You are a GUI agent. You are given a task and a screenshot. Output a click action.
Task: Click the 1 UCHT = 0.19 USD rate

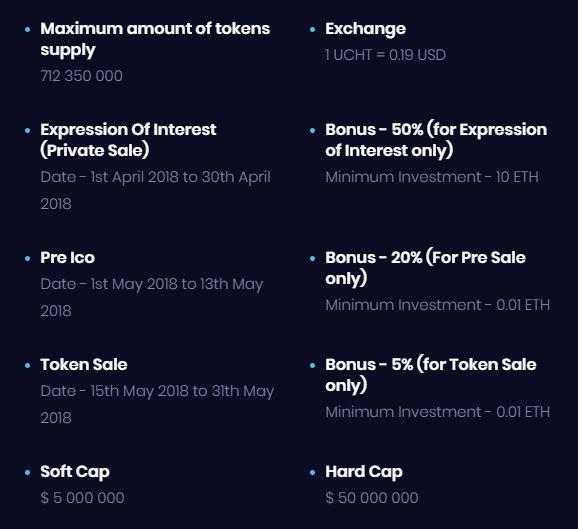(386, 55)
